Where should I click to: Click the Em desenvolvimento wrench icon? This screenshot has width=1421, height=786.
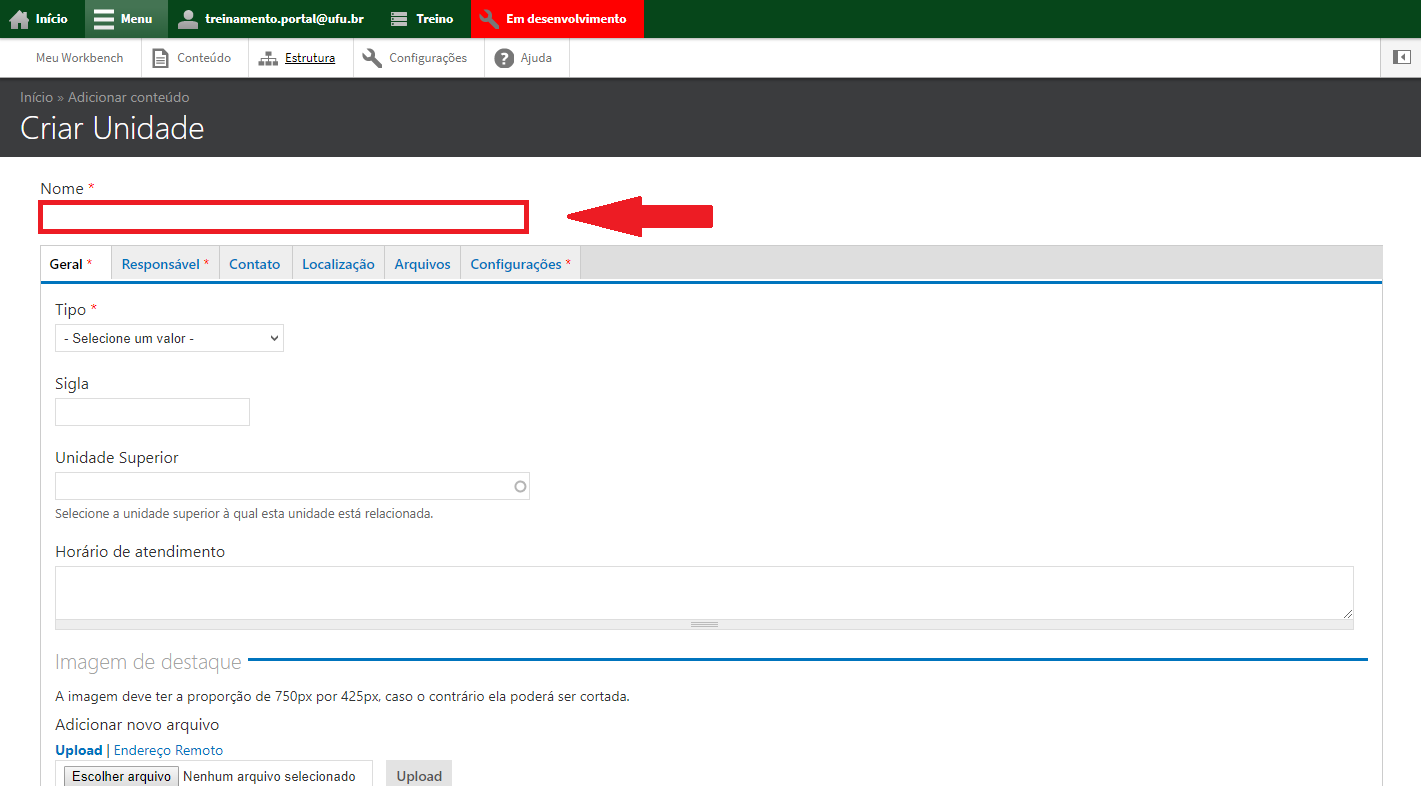pos(490,19)
